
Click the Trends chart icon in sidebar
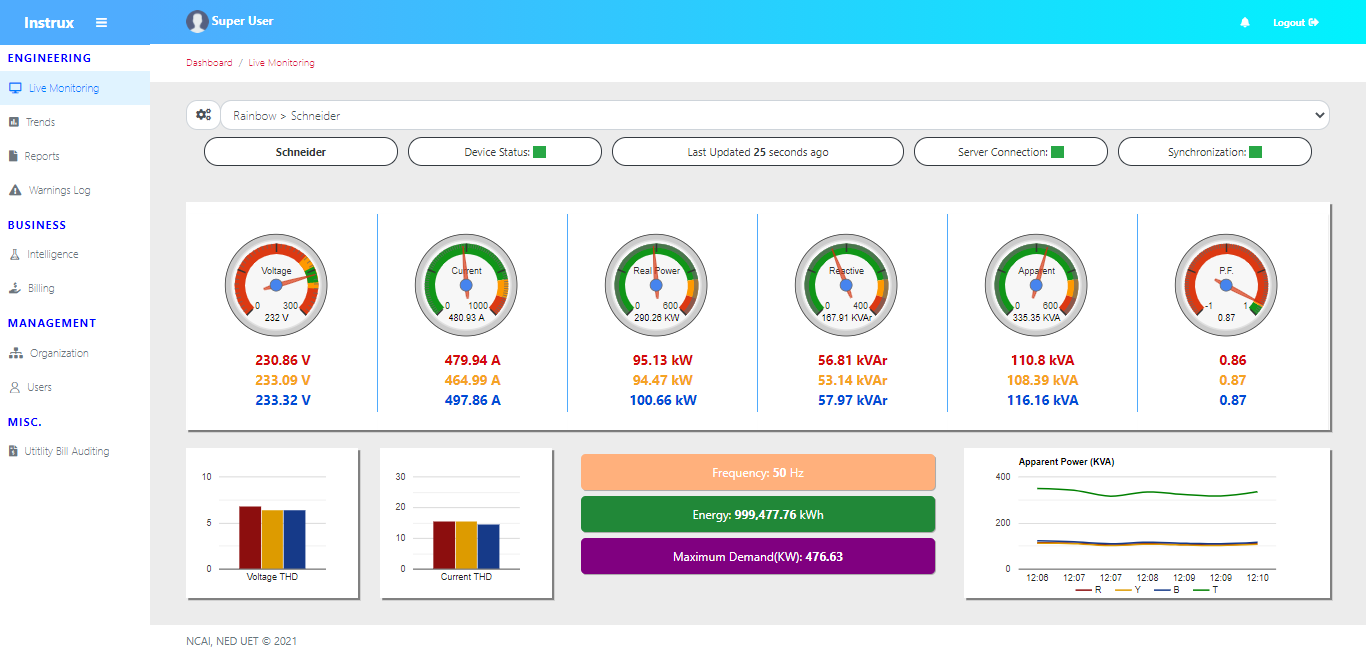coord(14,122)
